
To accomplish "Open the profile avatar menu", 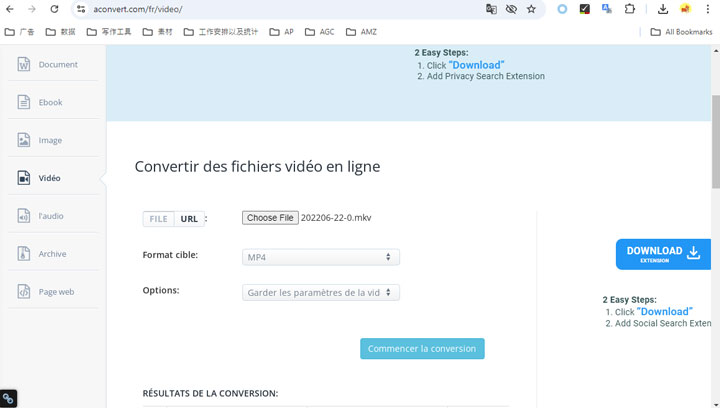I will tap(685, 9).
